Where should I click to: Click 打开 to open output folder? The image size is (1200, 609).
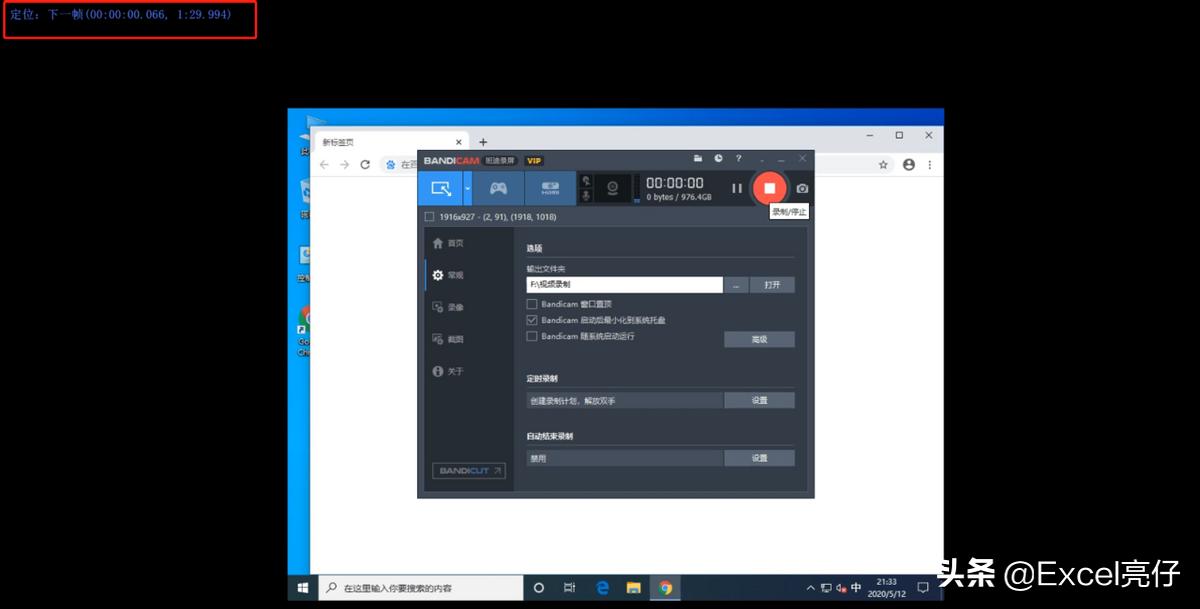(x=772, y=285)
